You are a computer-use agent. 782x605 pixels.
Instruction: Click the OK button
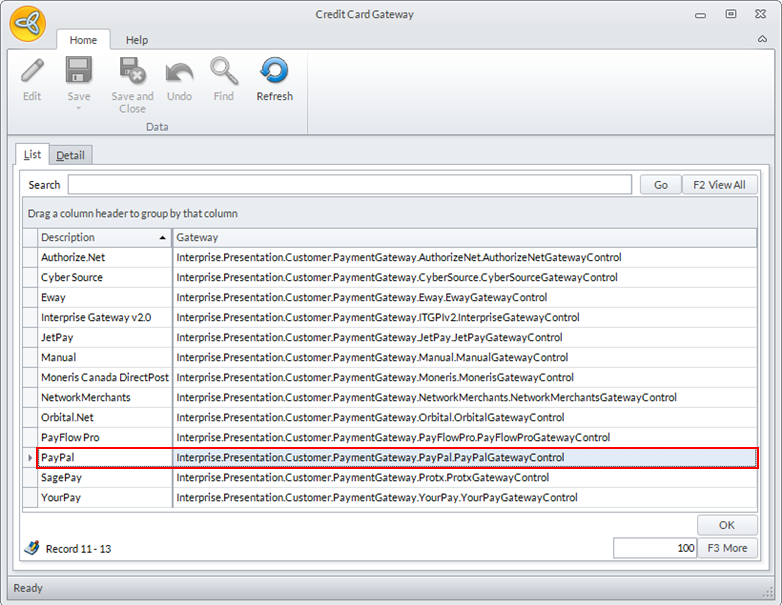click(727, 525)
